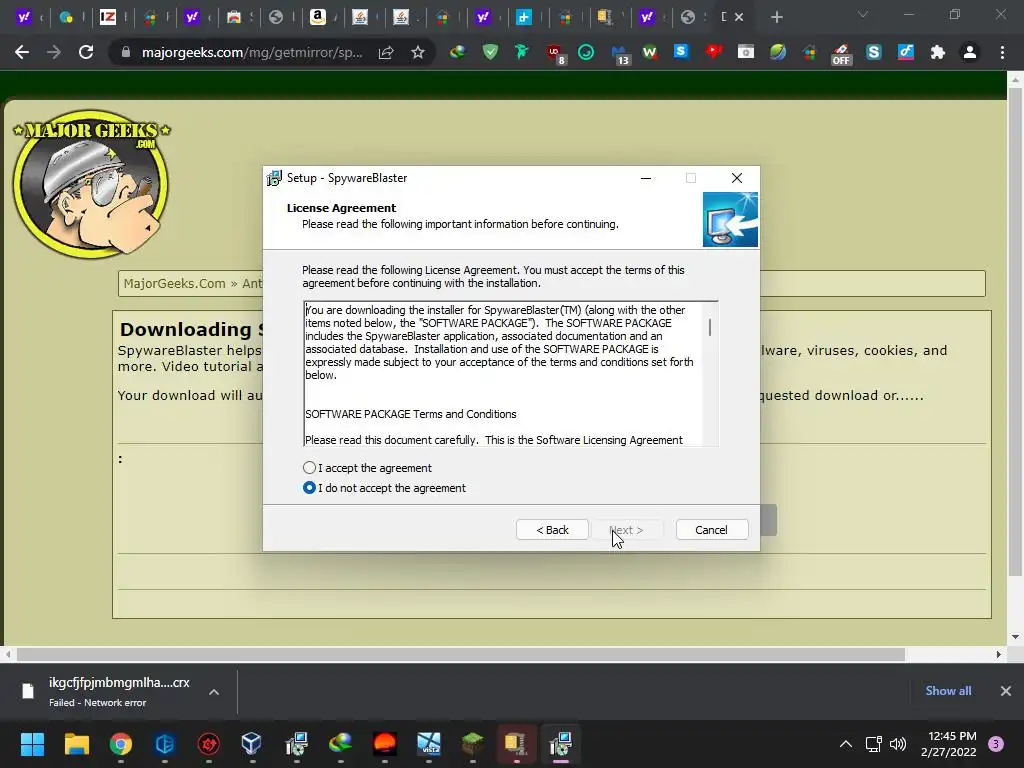Click the vertical page scrollbar

(x=1015, y=332)
